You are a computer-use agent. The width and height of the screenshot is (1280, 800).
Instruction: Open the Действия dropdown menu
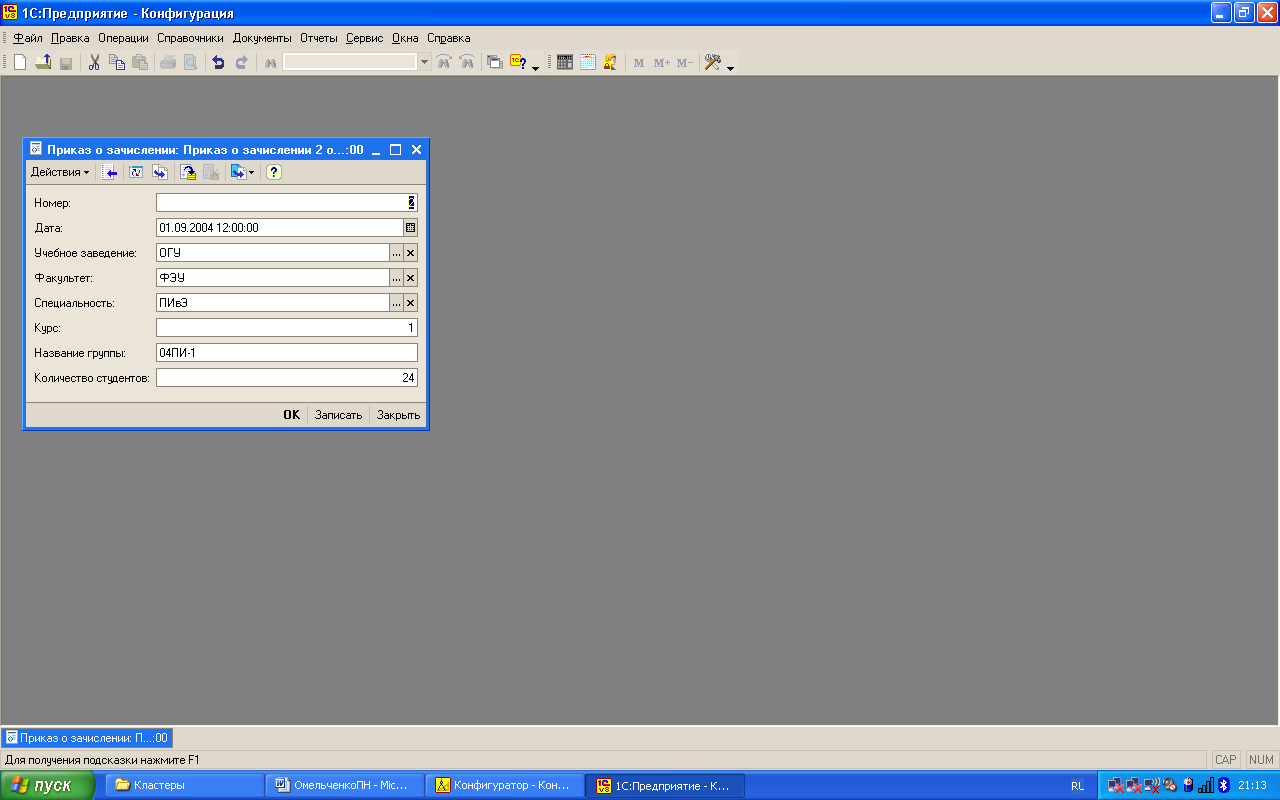click(60, 172)
